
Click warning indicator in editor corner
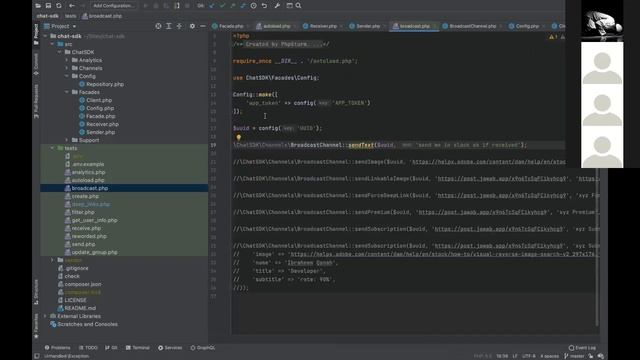tap(553, 37)
